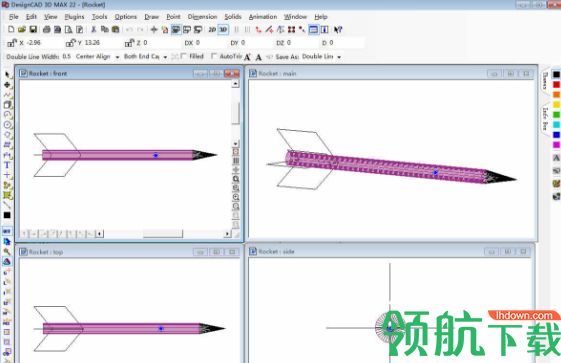561x363 pixels.
Task: Open the Help menu
Action: tap(321, 17)
